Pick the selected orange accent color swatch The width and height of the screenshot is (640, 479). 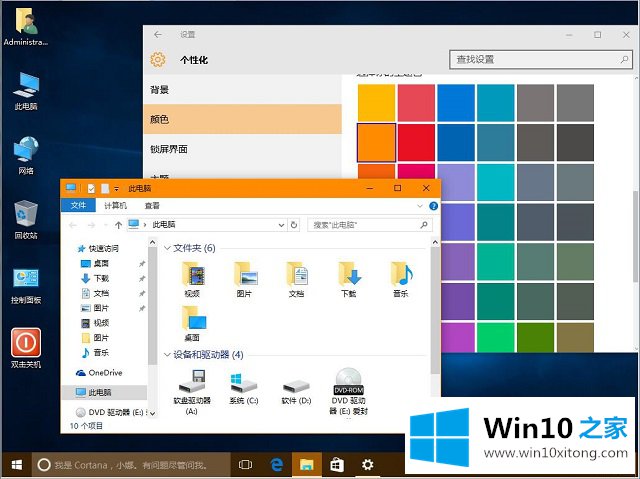click(376, 141)
